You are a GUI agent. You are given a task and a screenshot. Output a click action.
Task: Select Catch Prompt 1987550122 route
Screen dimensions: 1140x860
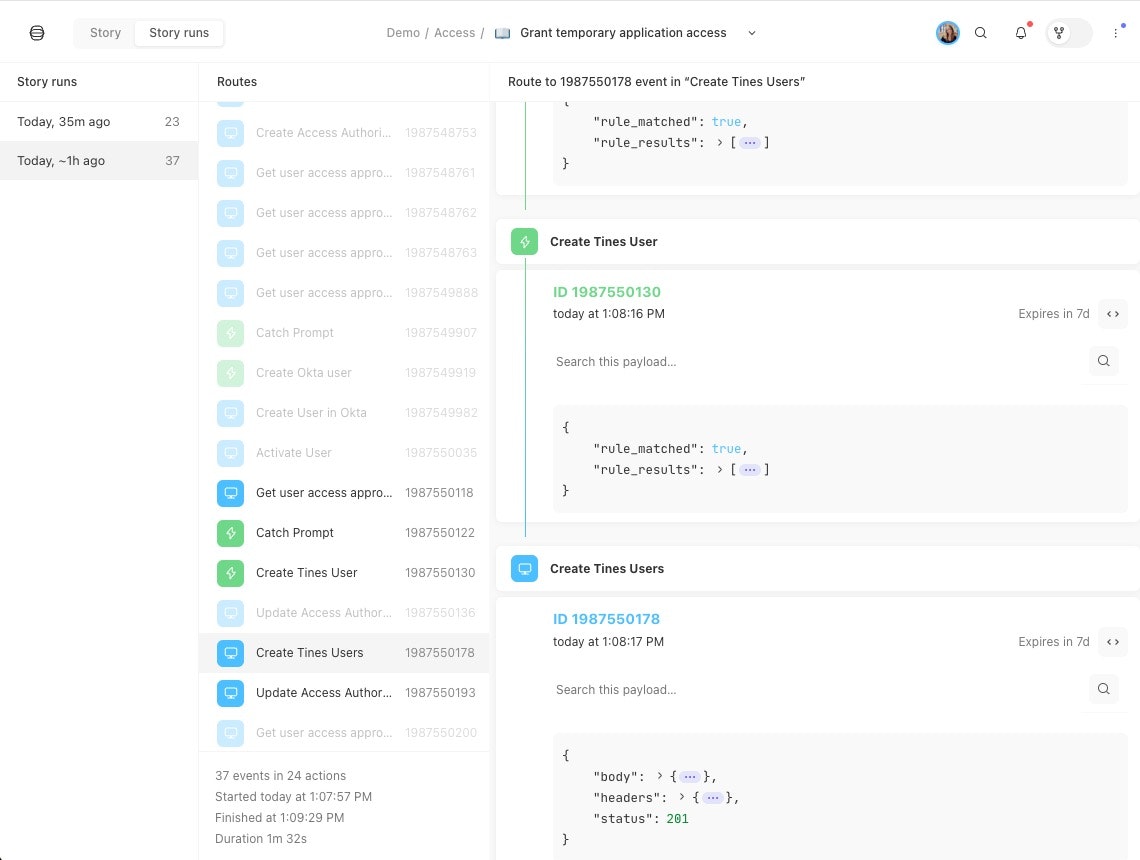(344, 533)
